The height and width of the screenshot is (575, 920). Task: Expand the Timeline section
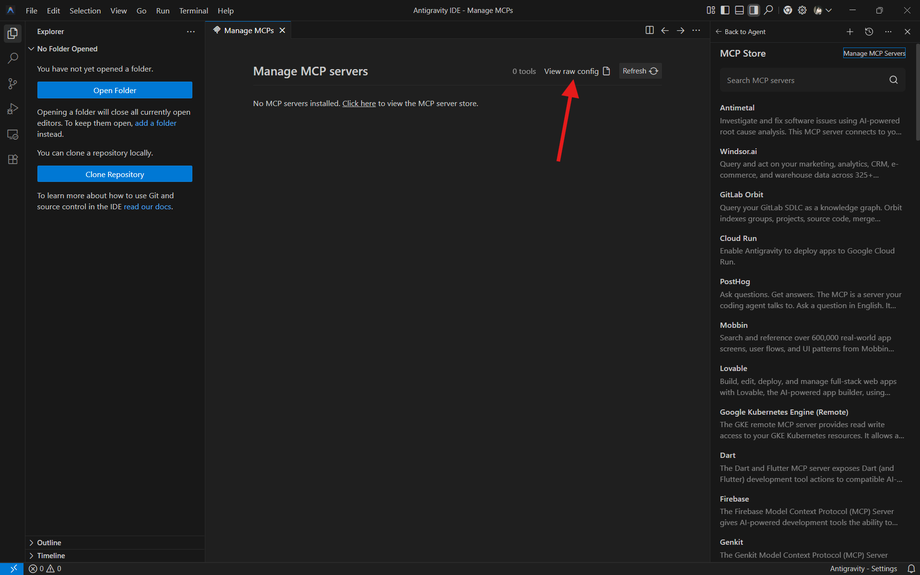point(115,556)
